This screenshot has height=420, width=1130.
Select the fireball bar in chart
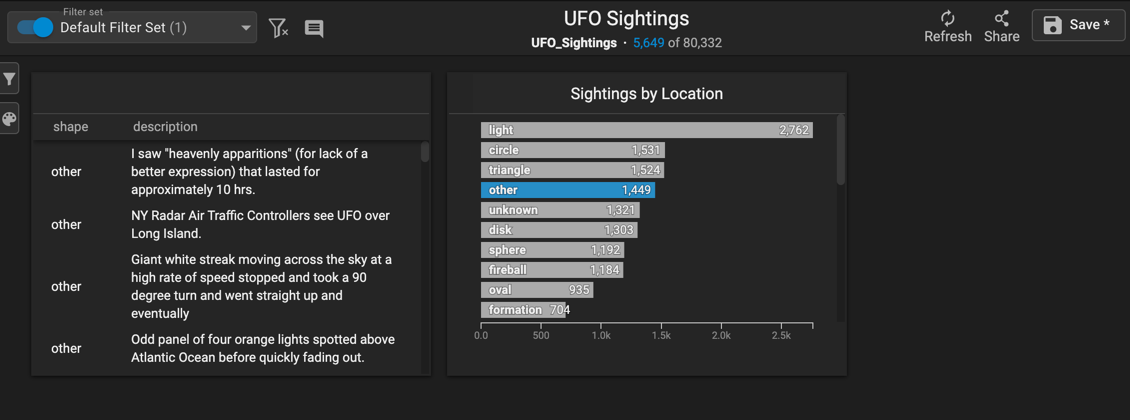[x=552, y=270]
